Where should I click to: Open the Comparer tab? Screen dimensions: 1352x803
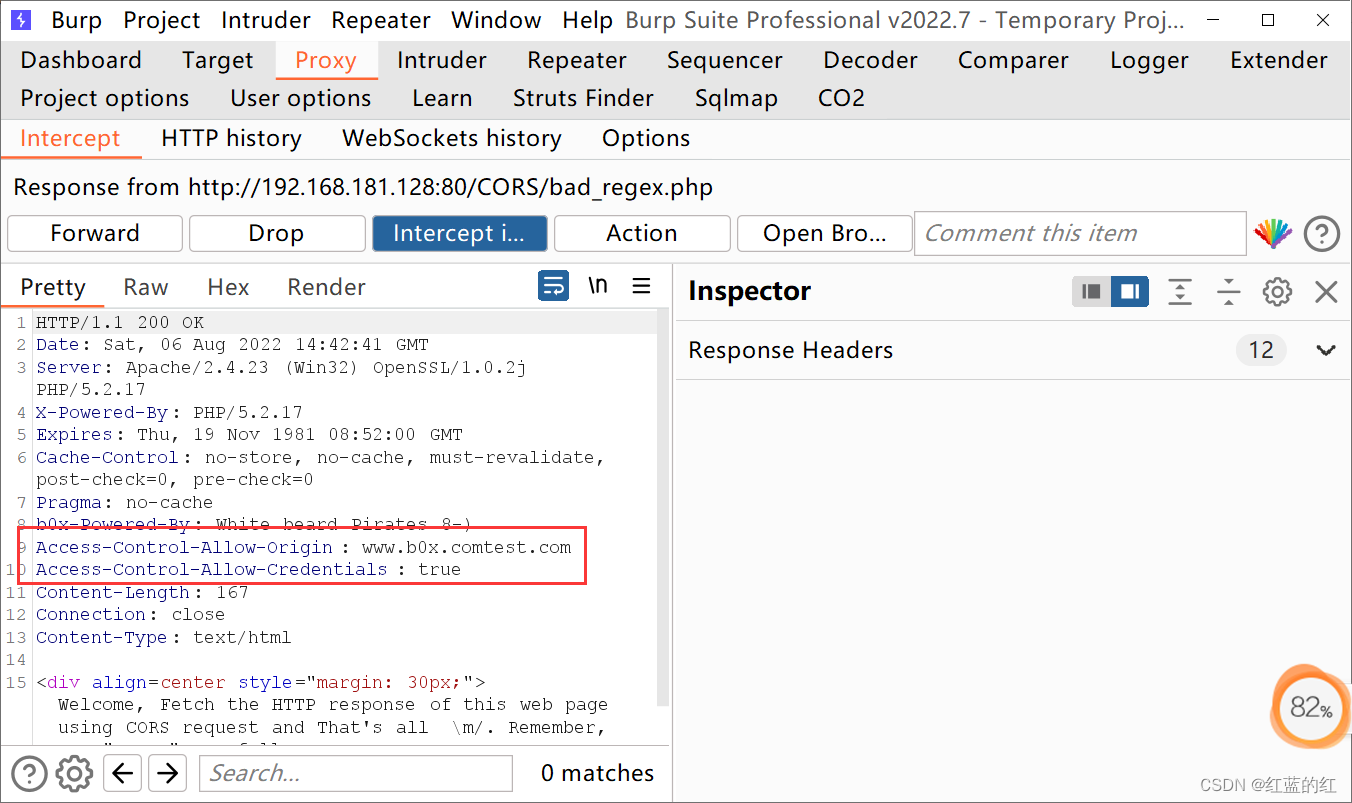coord(1013,60)
